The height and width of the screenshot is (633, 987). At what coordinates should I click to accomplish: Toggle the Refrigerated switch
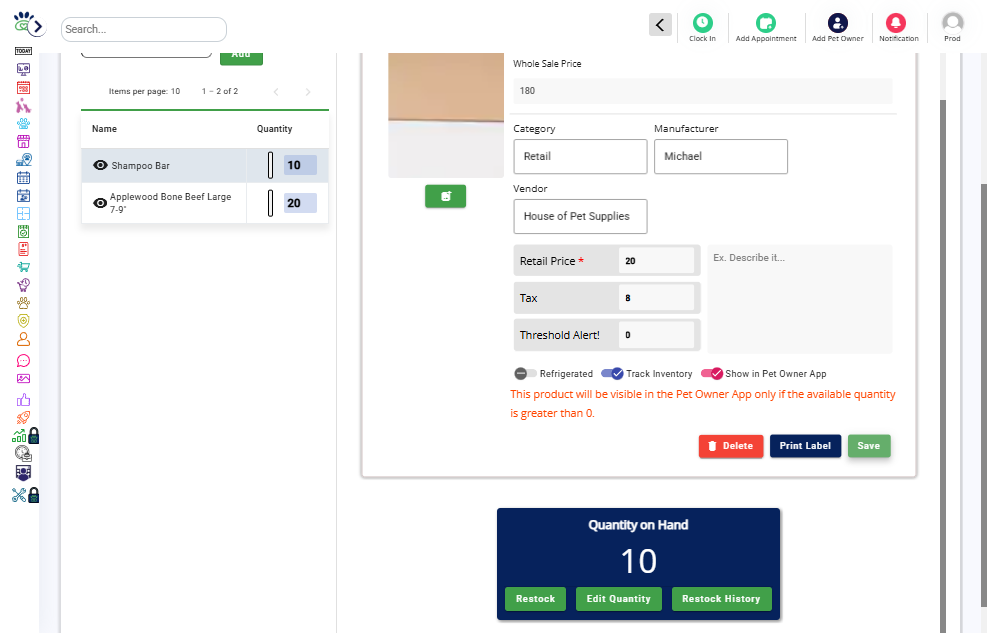click(x=525, y=373)
